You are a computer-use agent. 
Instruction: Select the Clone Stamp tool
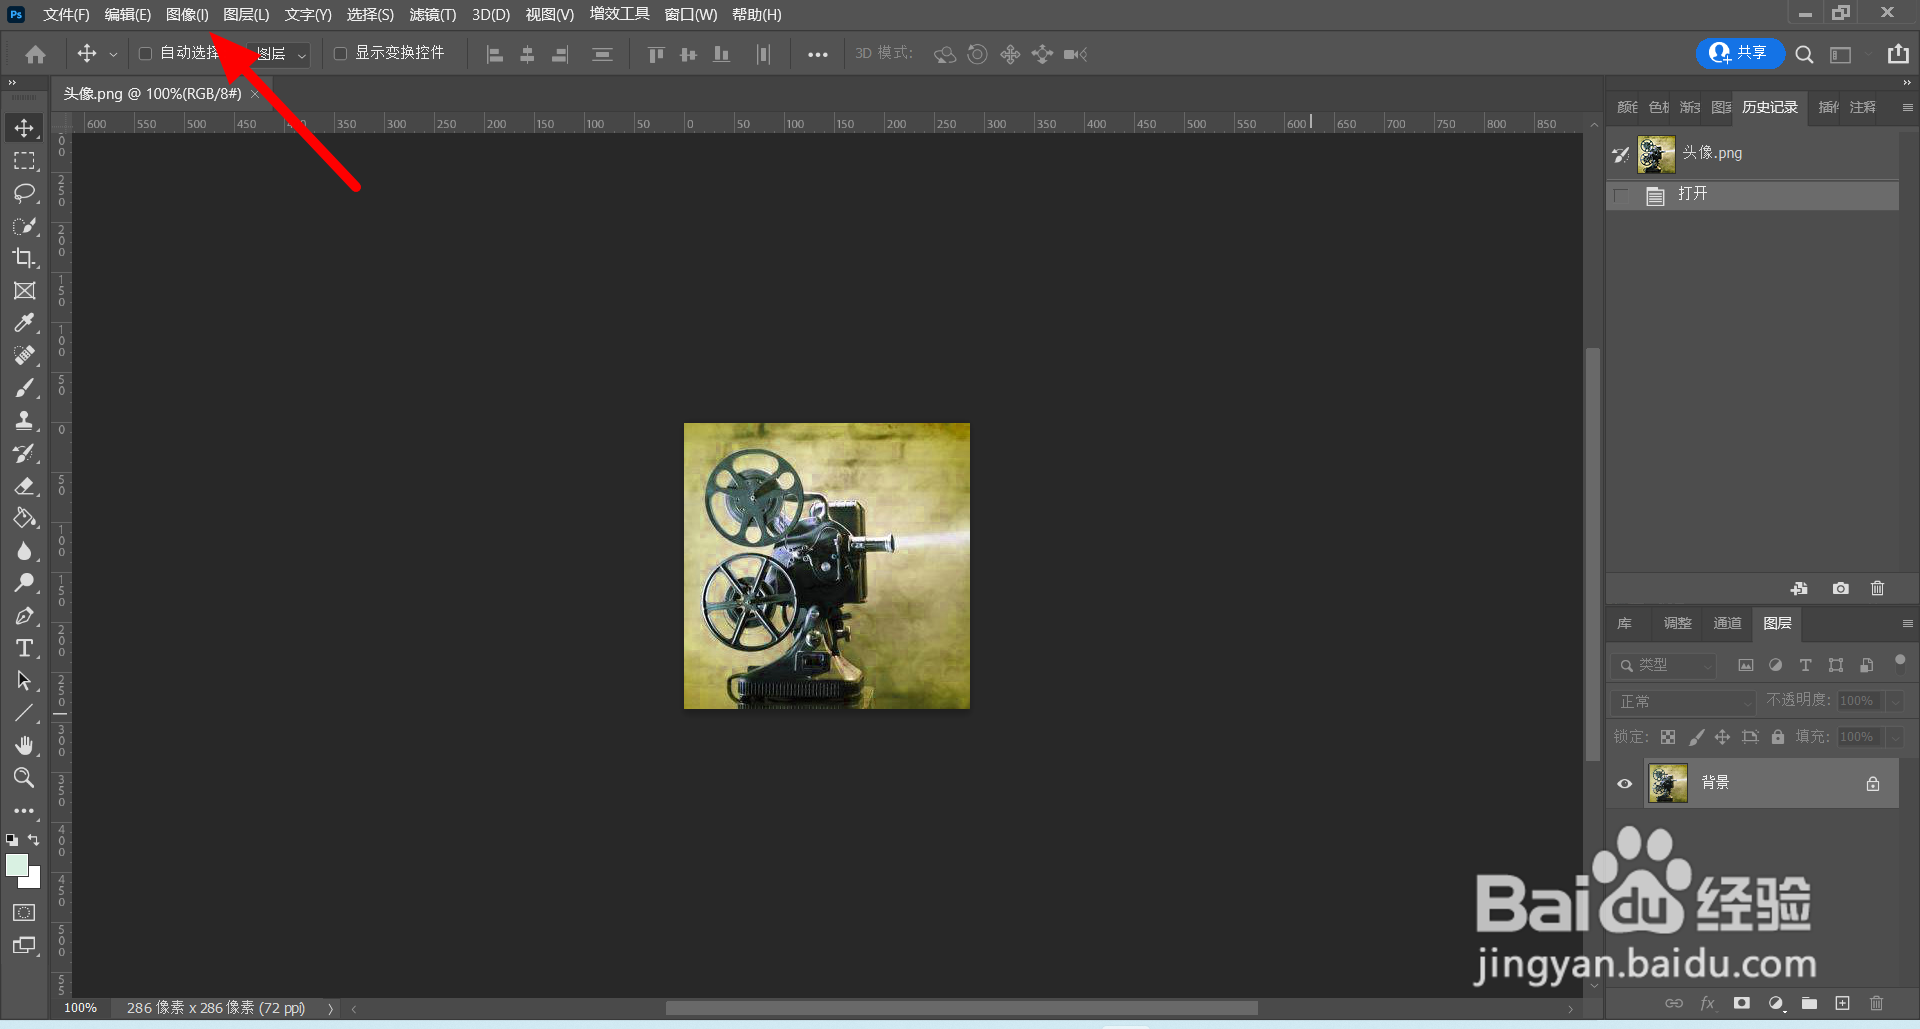24,420
